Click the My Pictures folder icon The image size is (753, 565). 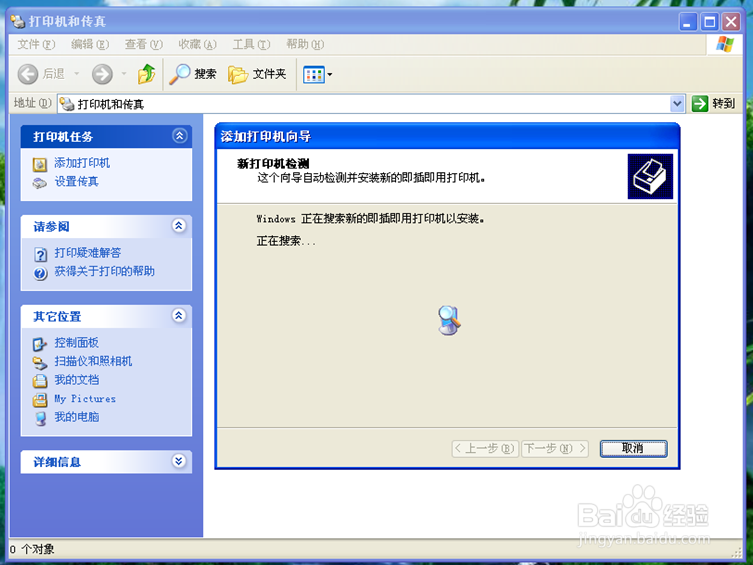point(40,400)
